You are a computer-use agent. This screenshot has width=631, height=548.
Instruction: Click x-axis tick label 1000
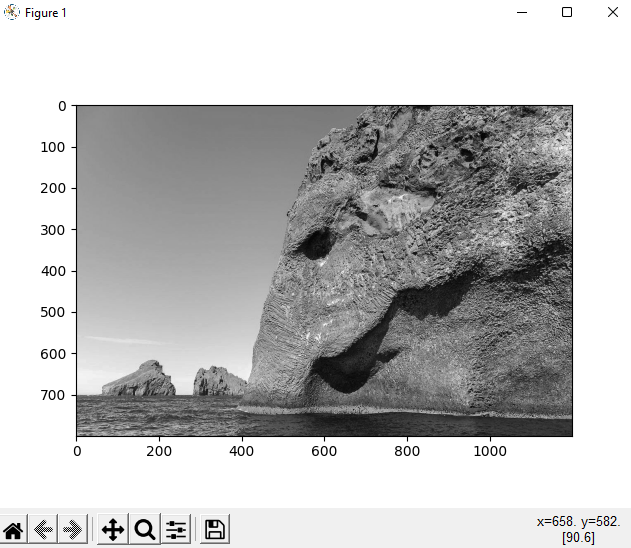point(490,451)
